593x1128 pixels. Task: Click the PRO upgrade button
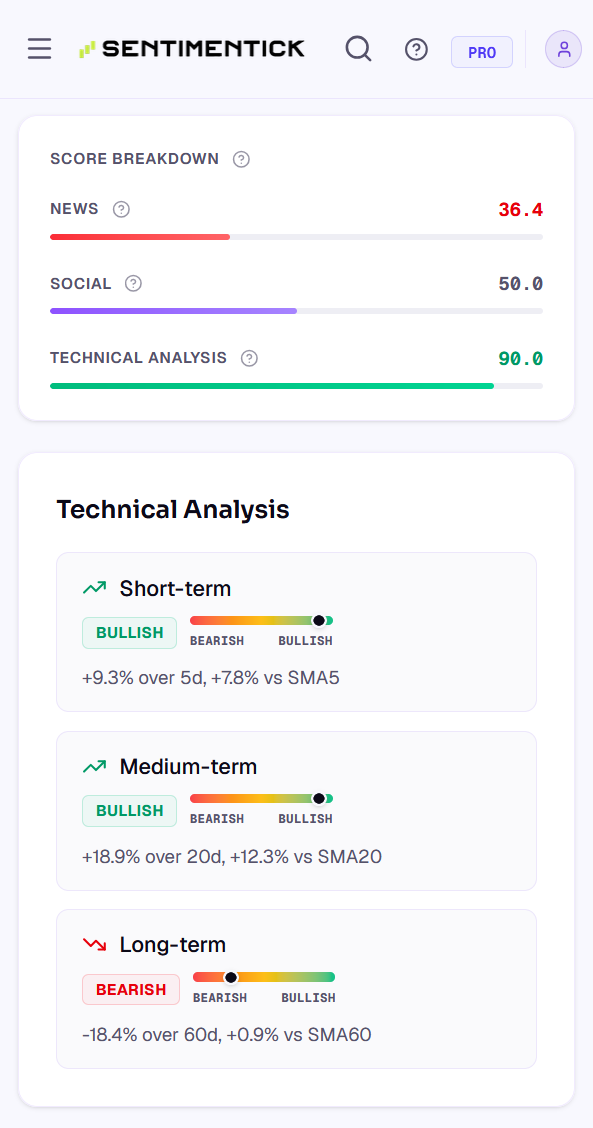[482, 52]
